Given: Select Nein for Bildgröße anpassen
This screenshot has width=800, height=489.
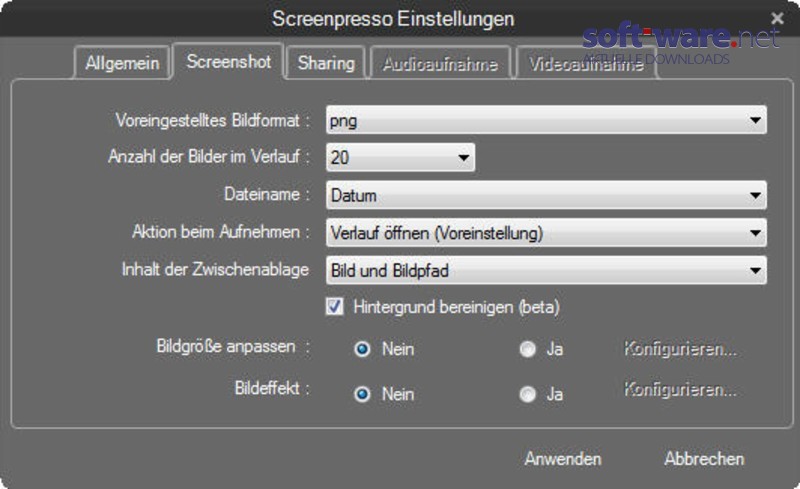Looking at the screenshot, I should click(362, 349).
